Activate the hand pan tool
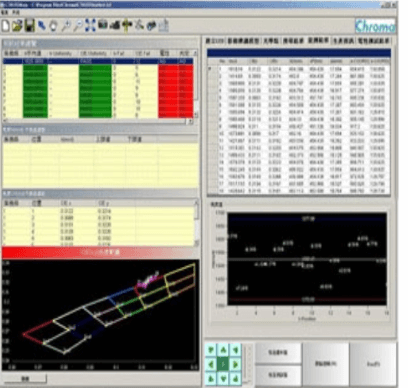 [53, 26]
